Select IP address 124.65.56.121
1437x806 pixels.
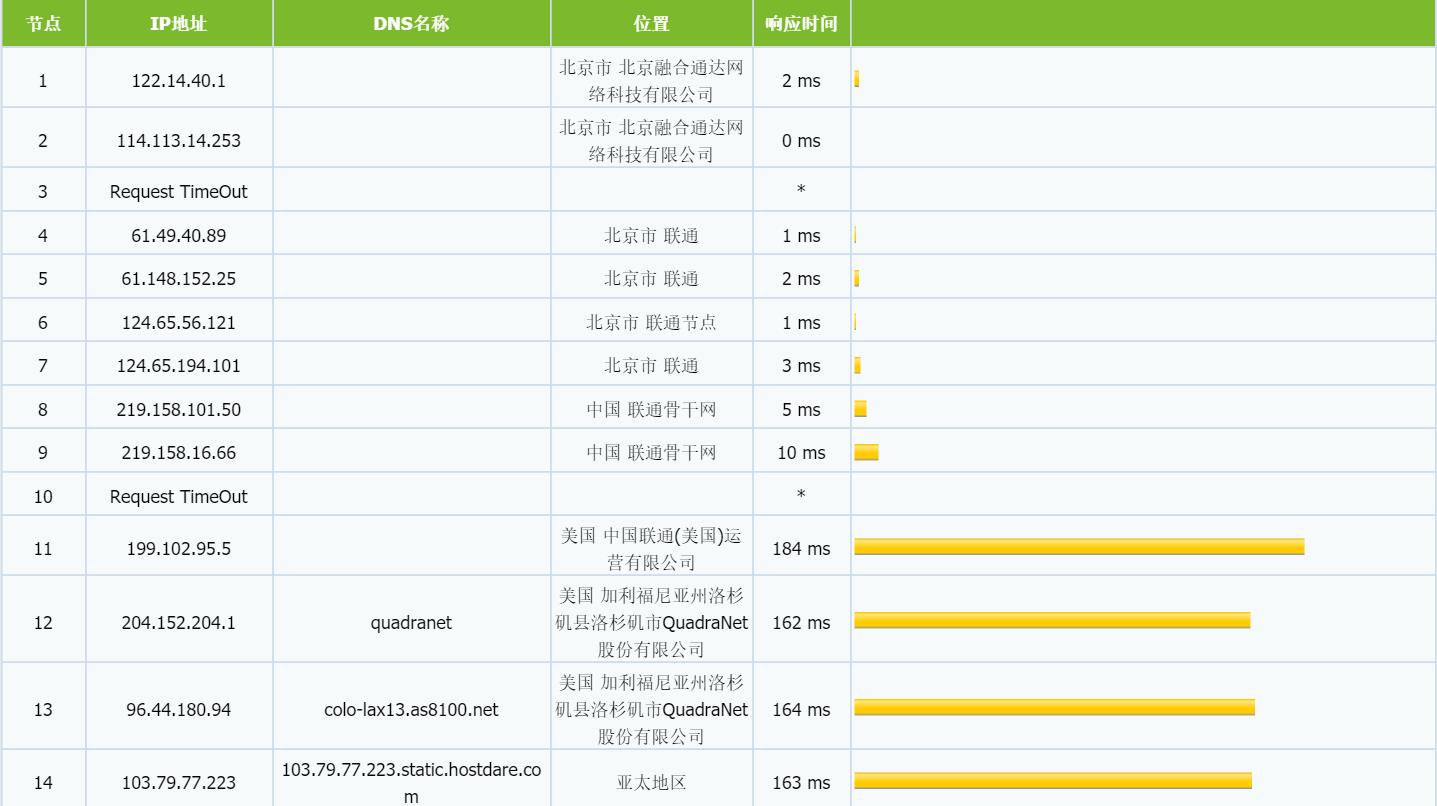(179, 323)
